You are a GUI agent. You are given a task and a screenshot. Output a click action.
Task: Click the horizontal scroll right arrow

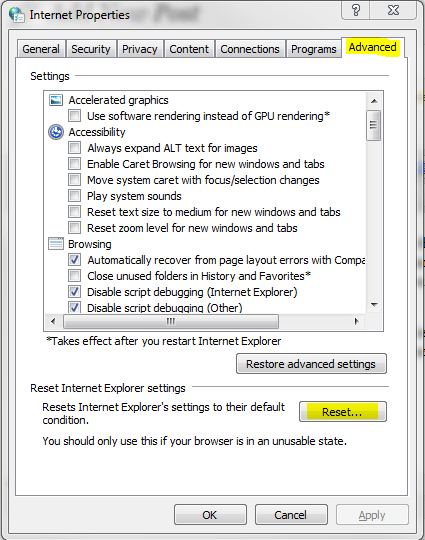click(x=356, y=321)
